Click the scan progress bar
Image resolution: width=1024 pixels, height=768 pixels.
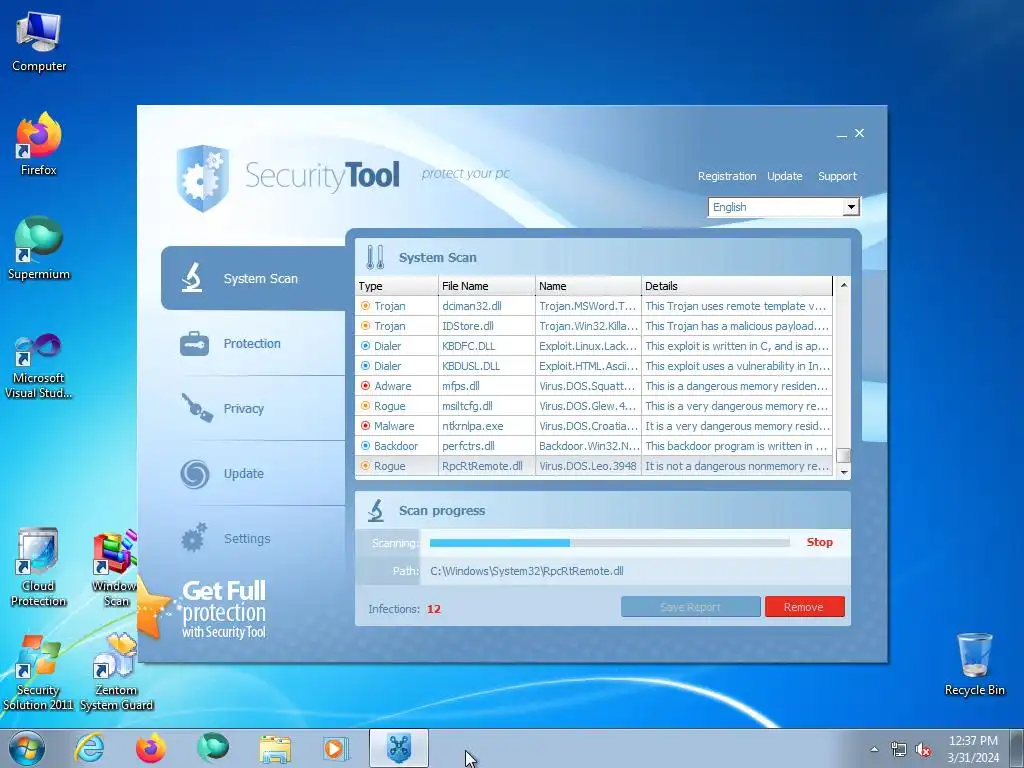click(609, 543)
